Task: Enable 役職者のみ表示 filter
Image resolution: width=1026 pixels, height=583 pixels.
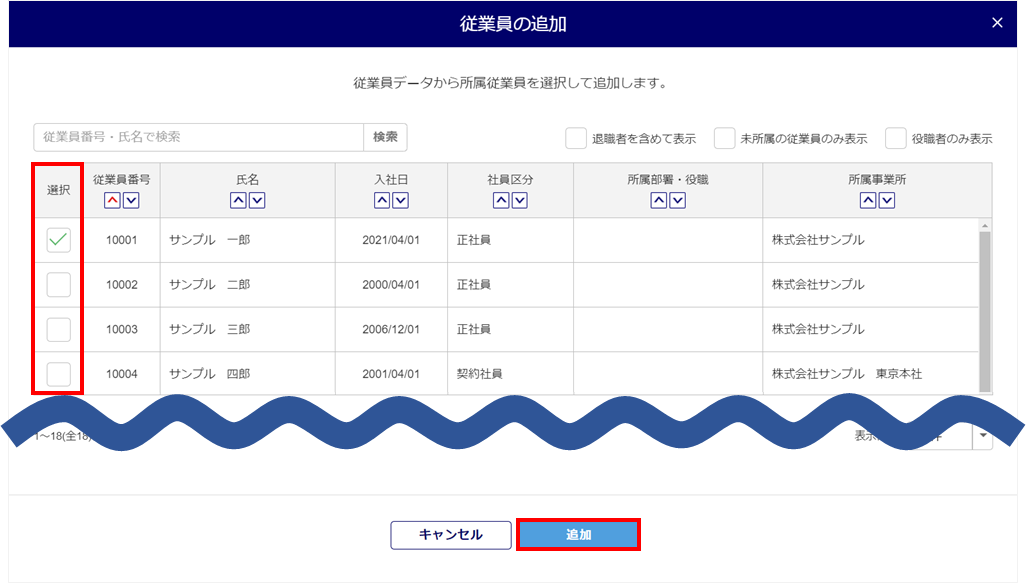Action: 896,138
